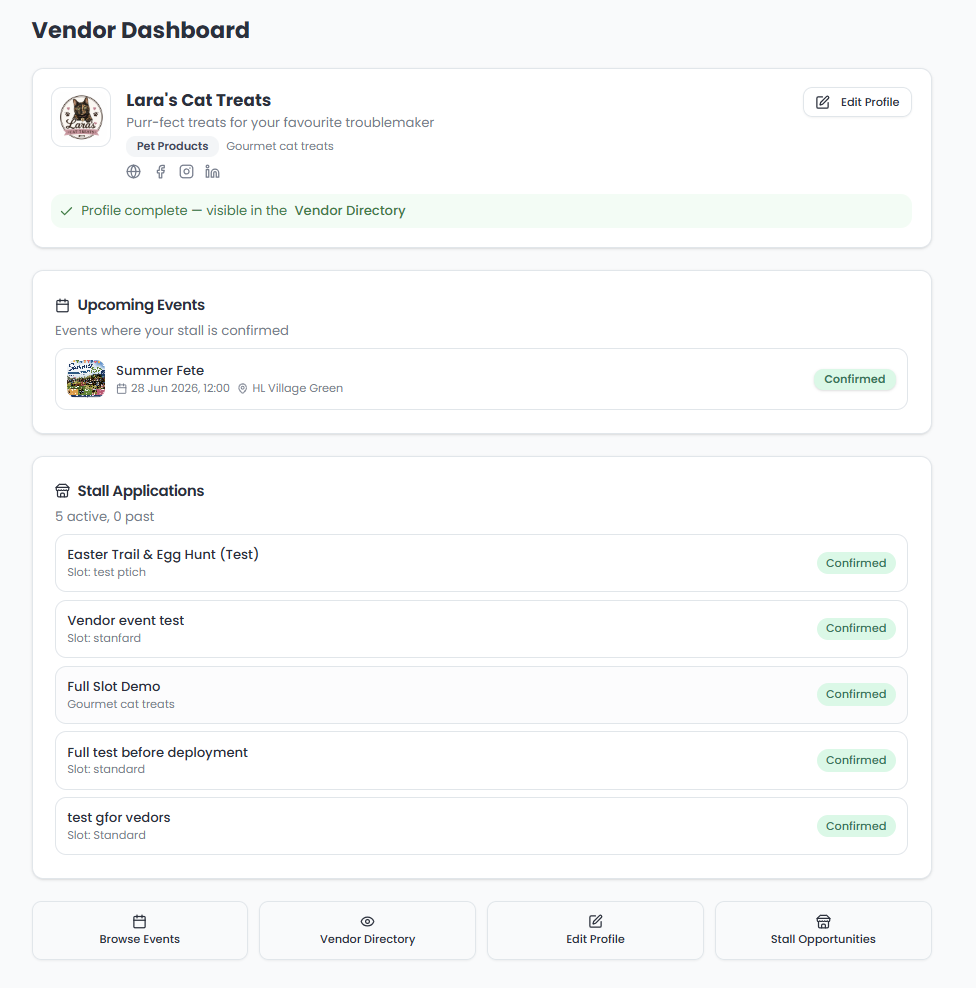Click Confirmed badge on test gfor vedors
Image resolution: width=976 pixels, height=988 pixels.
pyautogui.click(x=856, y=826)
